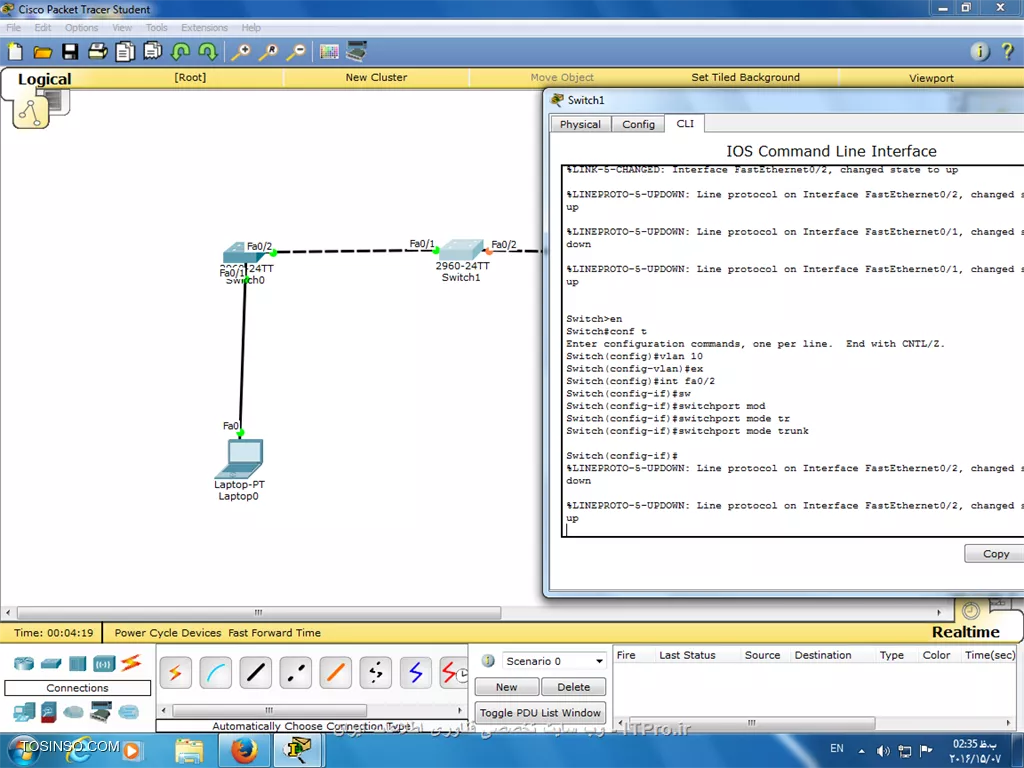Screen dimensions: 1024x768
Task: Choose the Phone cable connection
Action: coord(376,672)
